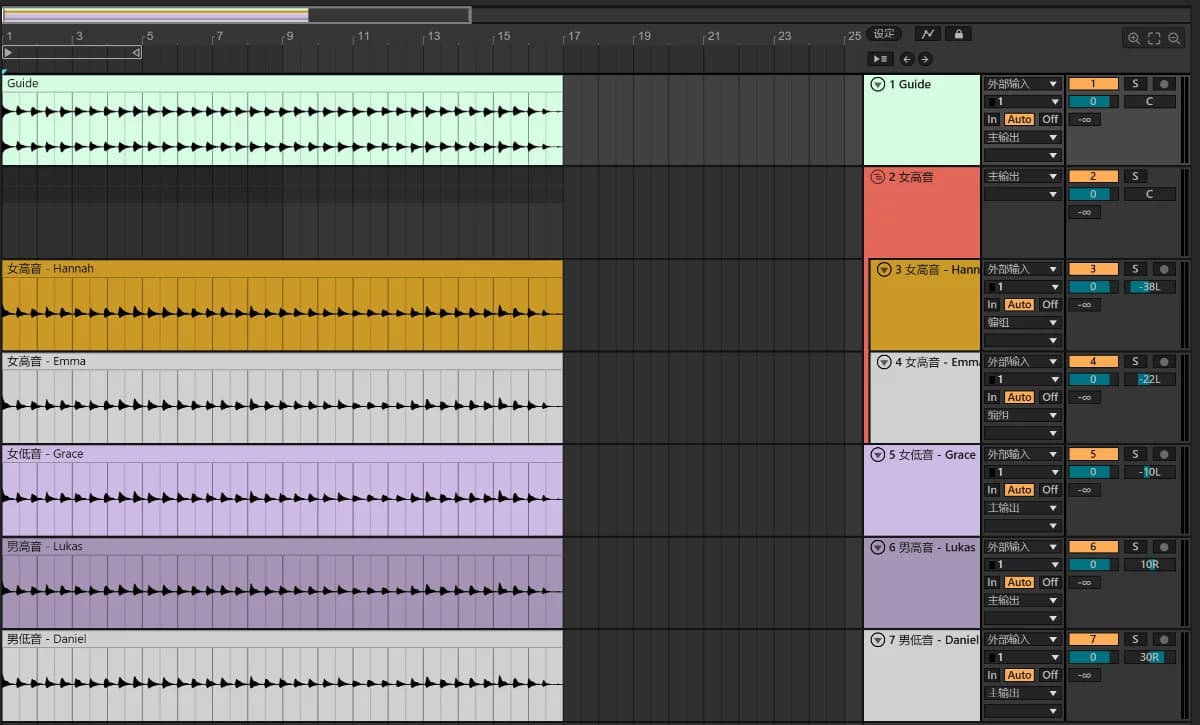Viewport: 1200px width, 725px height.
Task: Arm record on track 女低音 - Grace
Action: 1164,454
